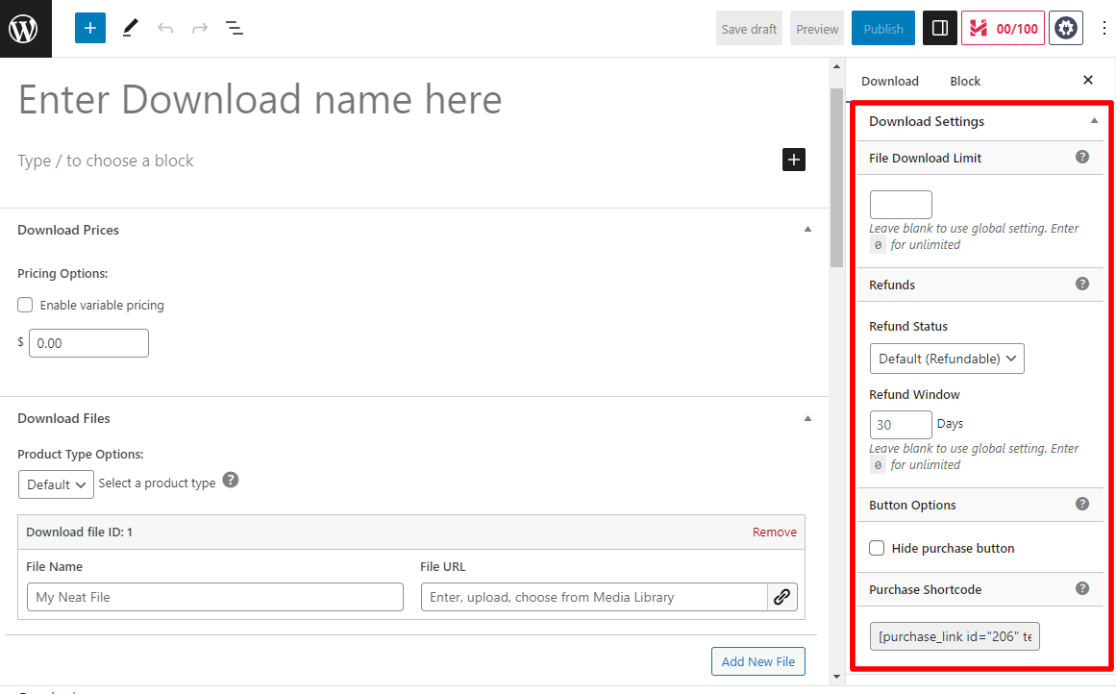The image size is (1116, 694).
Task: Select the Tools pencil icon
Action: point(129,28)
